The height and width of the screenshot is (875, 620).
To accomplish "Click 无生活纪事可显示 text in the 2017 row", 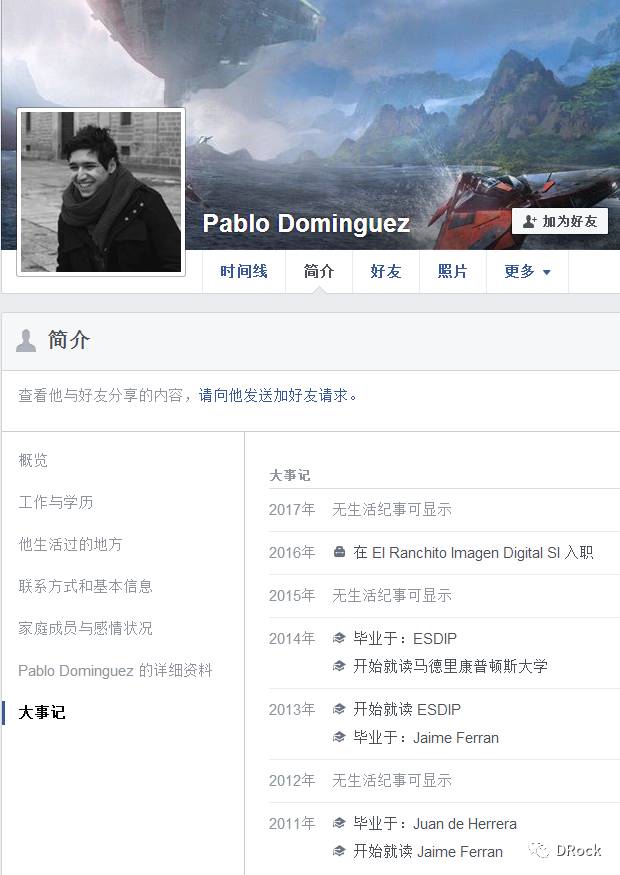I will [x=392, y=509].
